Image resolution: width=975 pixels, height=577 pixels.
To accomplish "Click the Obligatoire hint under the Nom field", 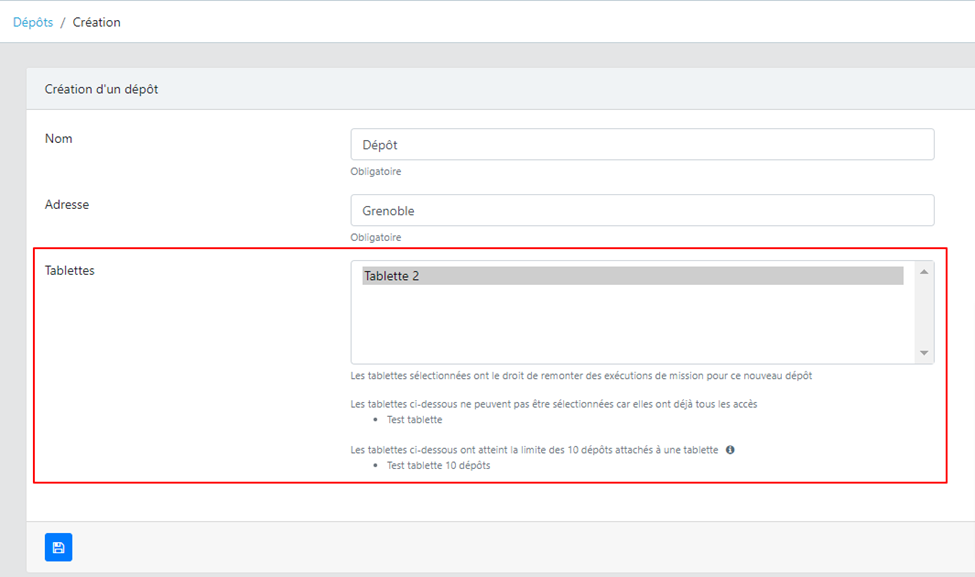I will coord(376,171).
